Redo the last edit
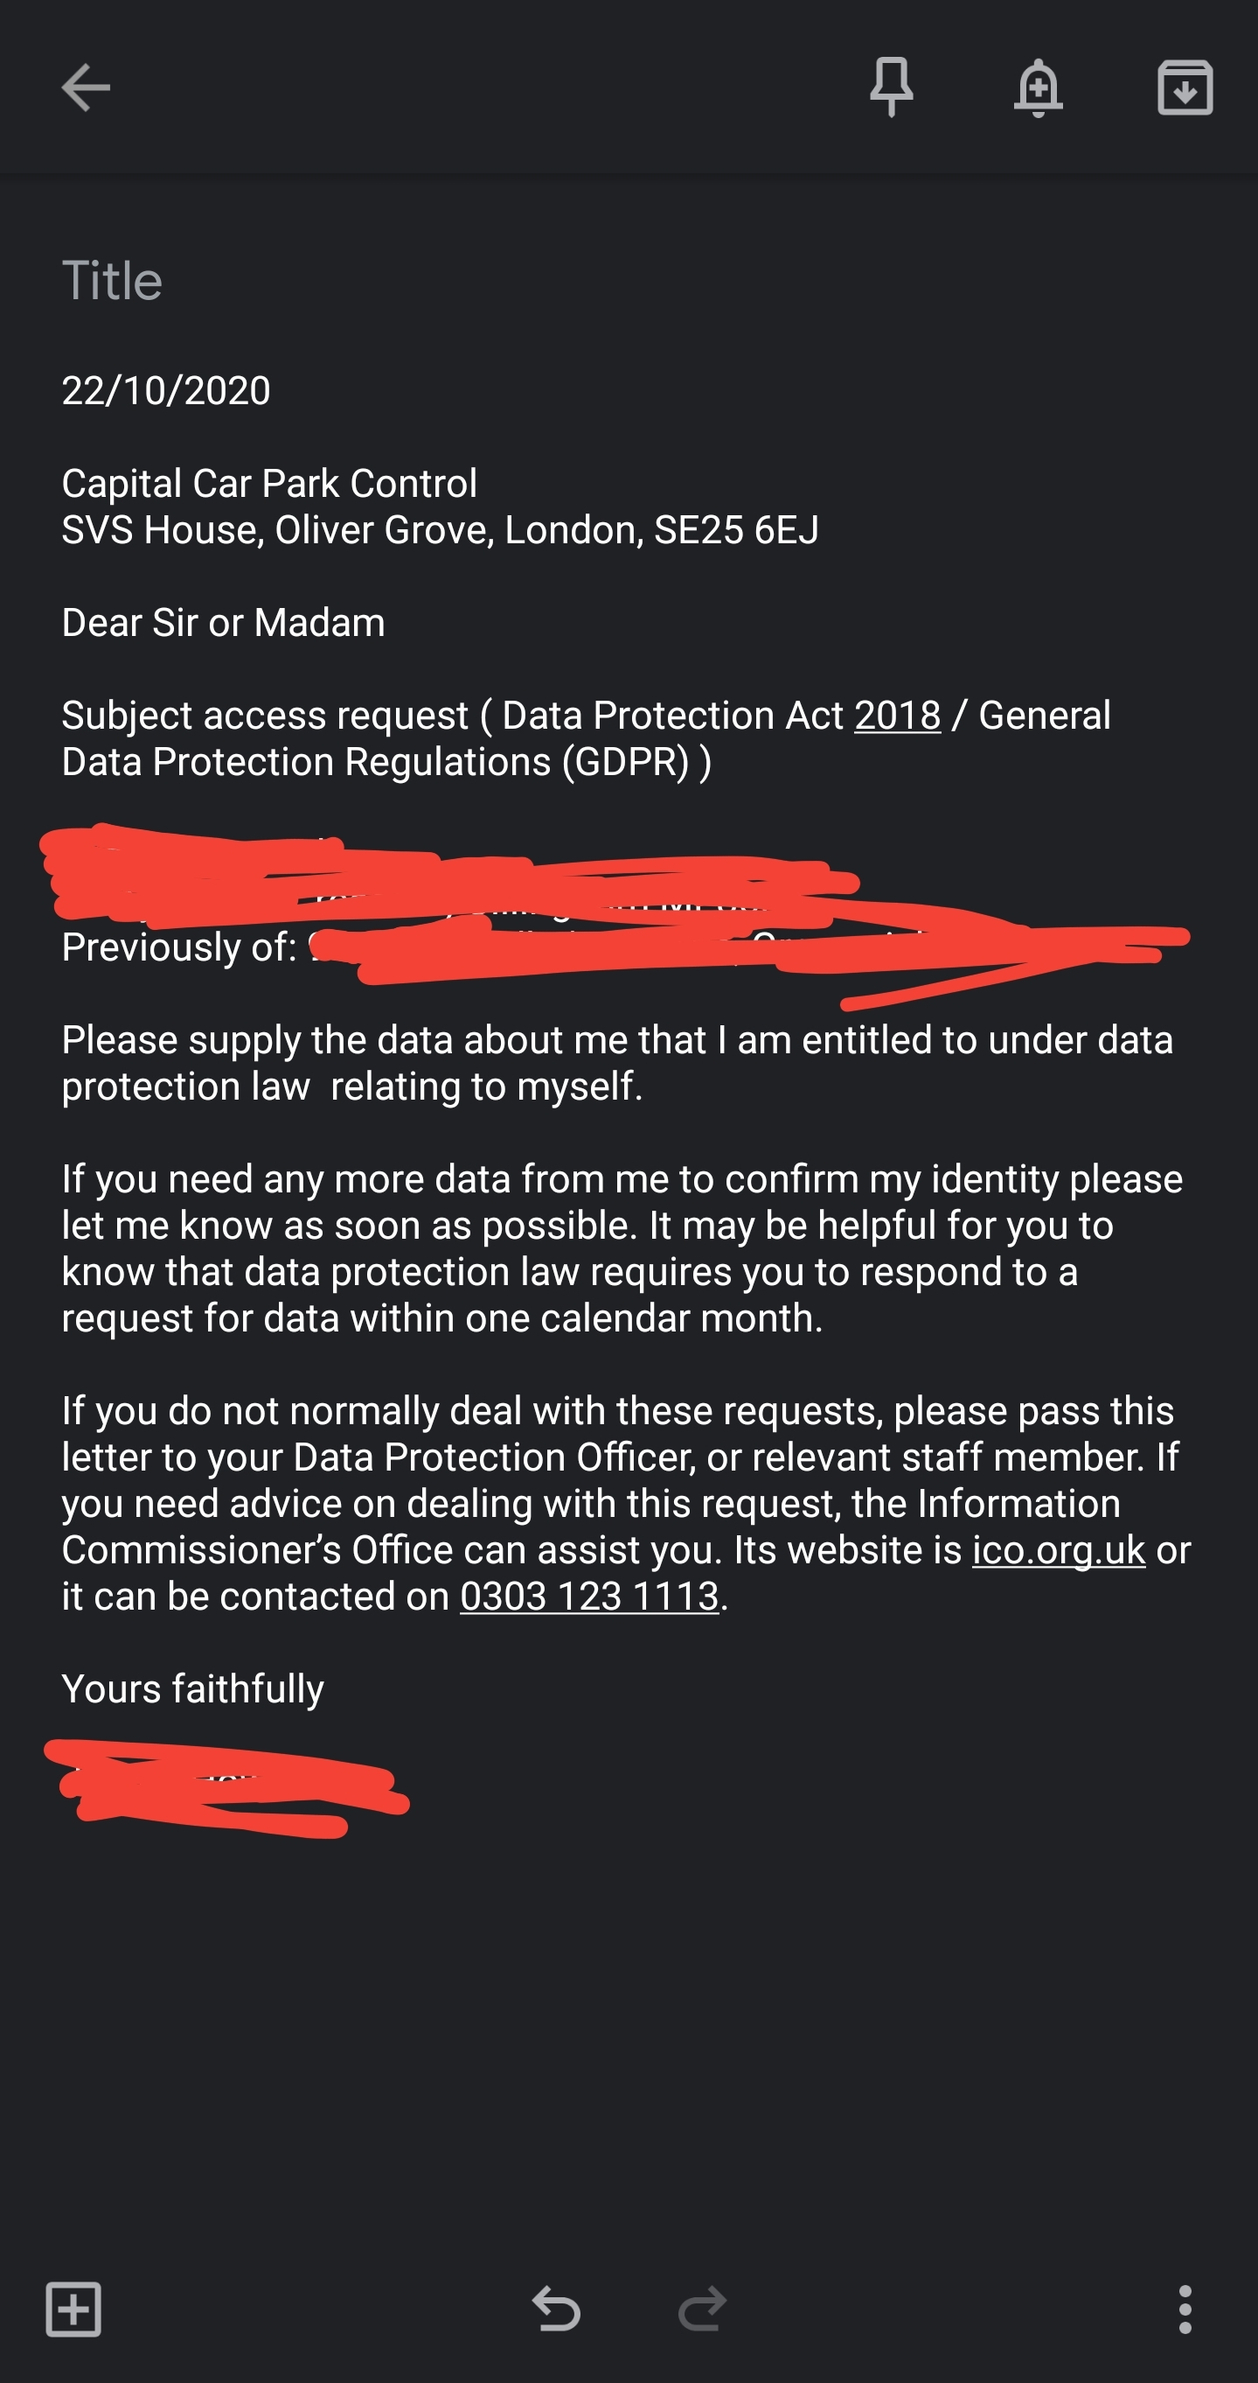This screenshot has height=2383, width=1258. (x=702, y=2309)
